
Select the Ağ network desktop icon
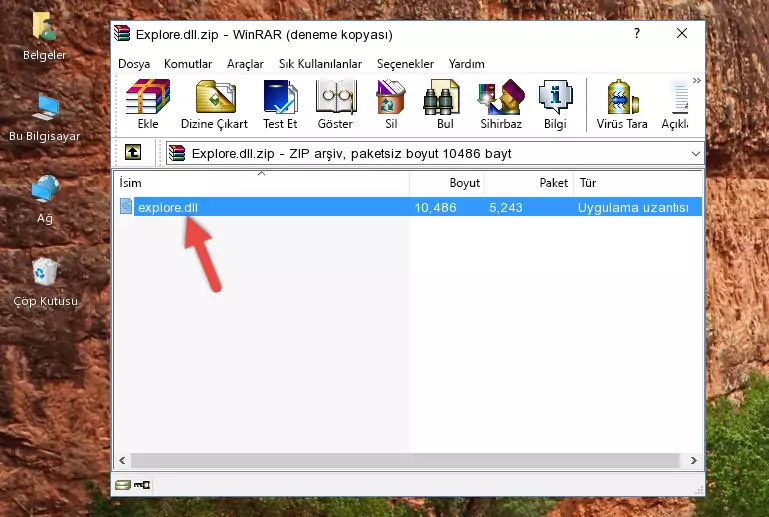click(x=45, y=199)
